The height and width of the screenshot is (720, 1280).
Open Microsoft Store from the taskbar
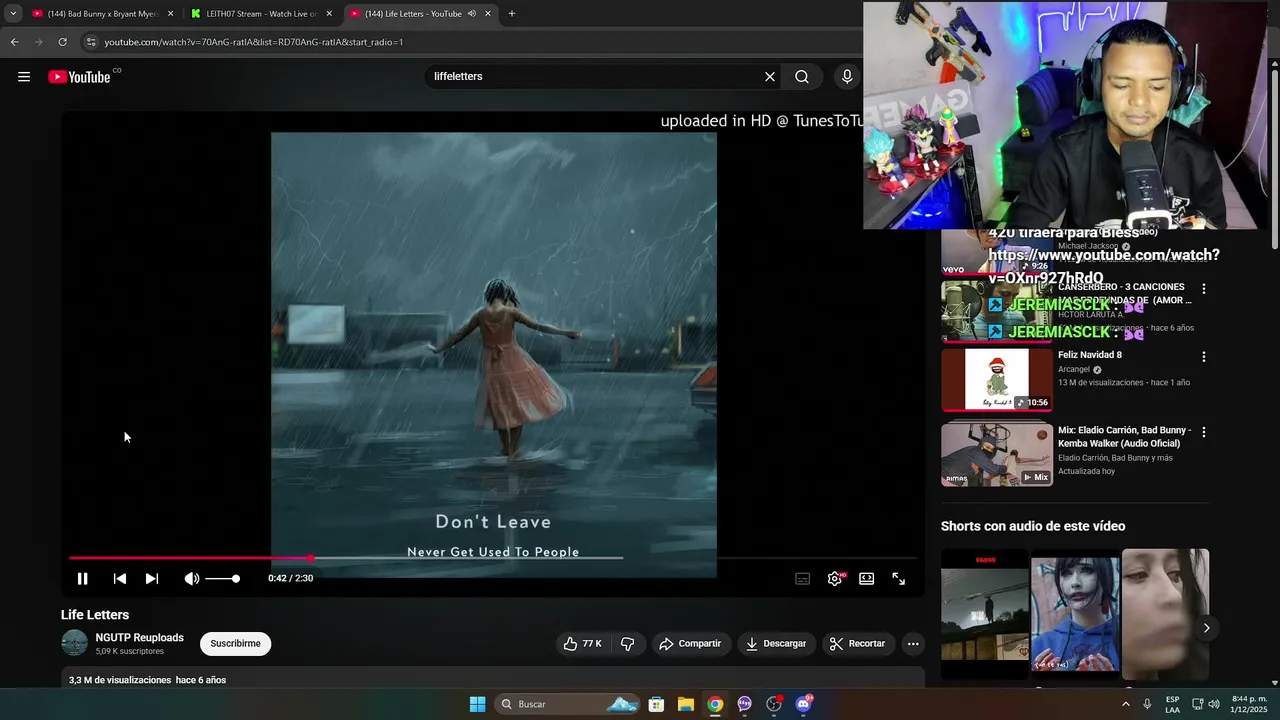656,704
